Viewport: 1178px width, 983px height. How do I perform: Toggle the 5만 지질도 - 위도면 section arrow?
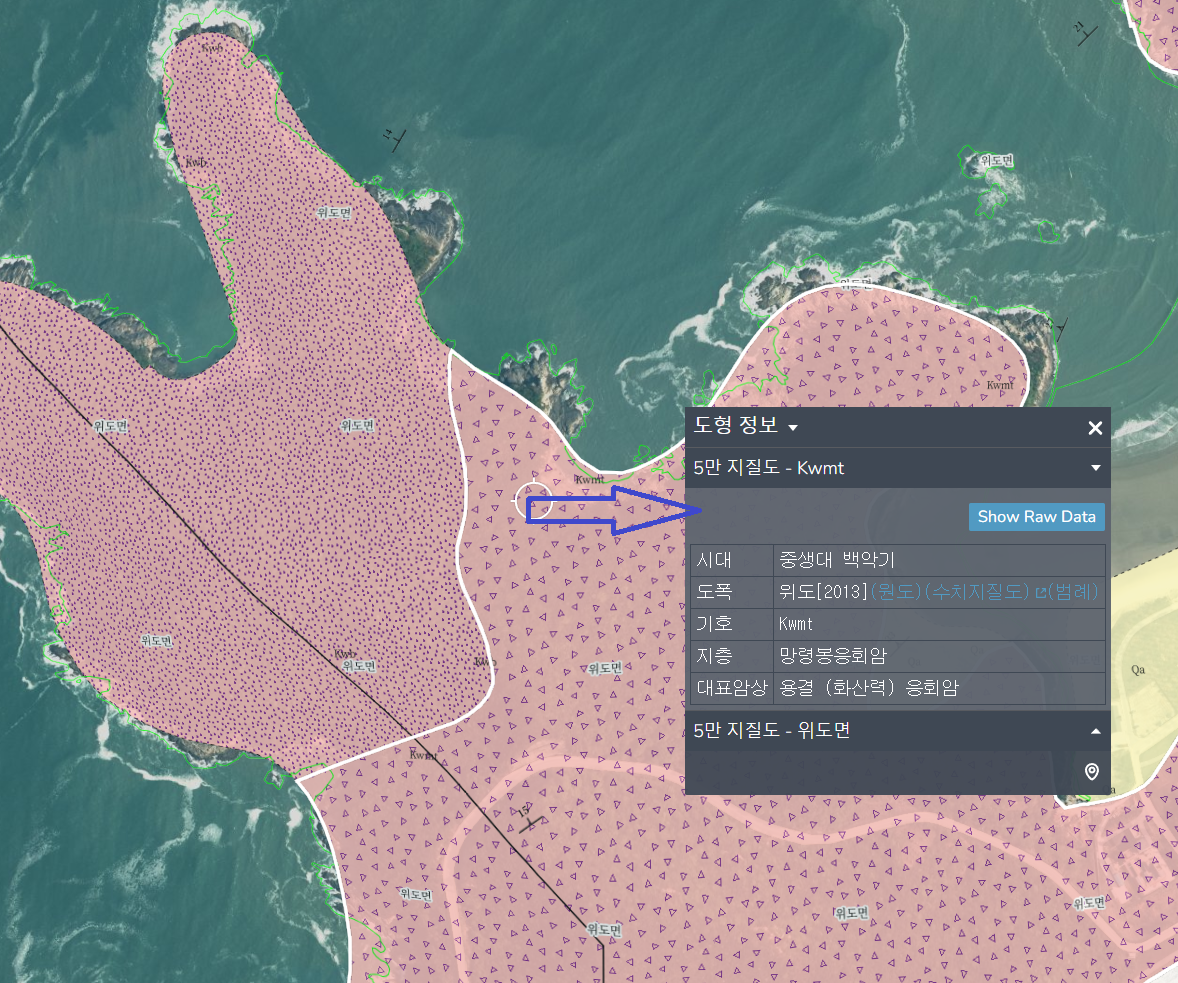(x=1095, y=730)
